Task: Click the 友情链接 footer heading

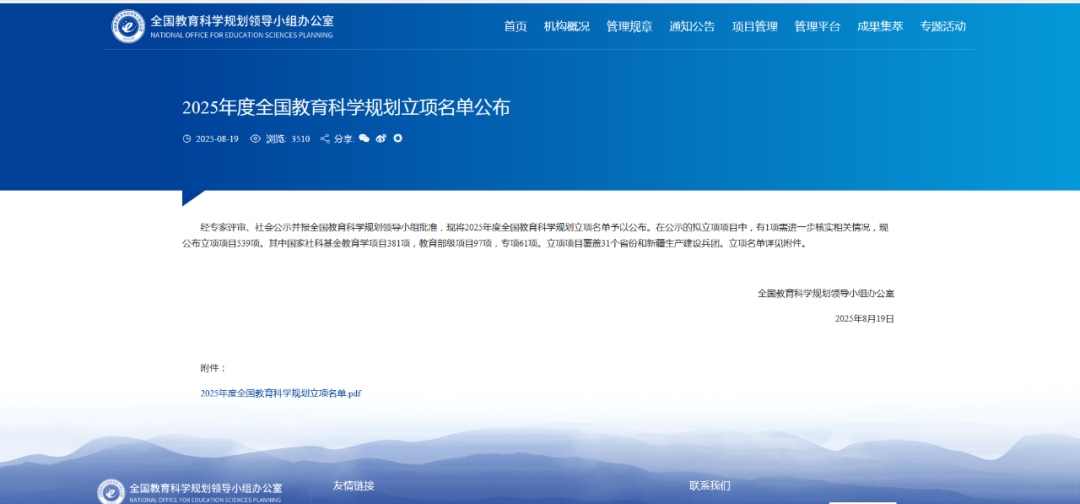Action: click(x=353, y=486)
